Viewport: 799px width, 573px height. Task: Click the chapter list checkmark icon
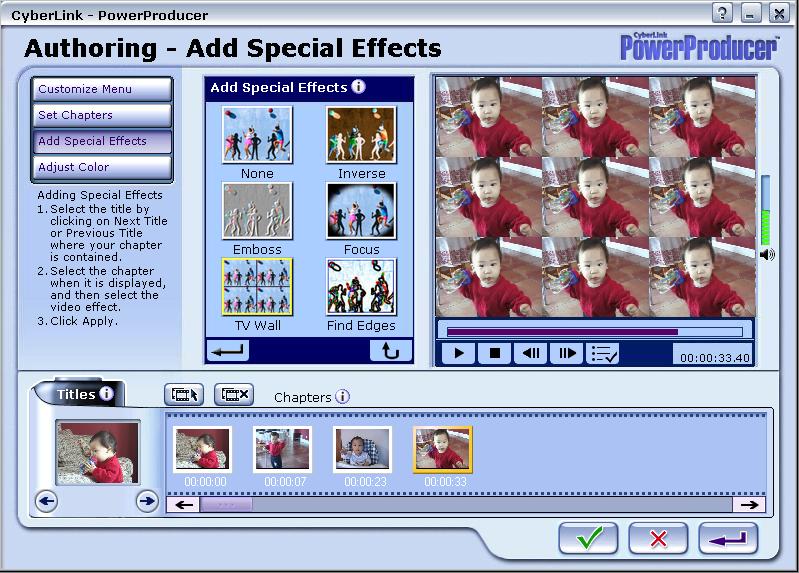point(603,353)
